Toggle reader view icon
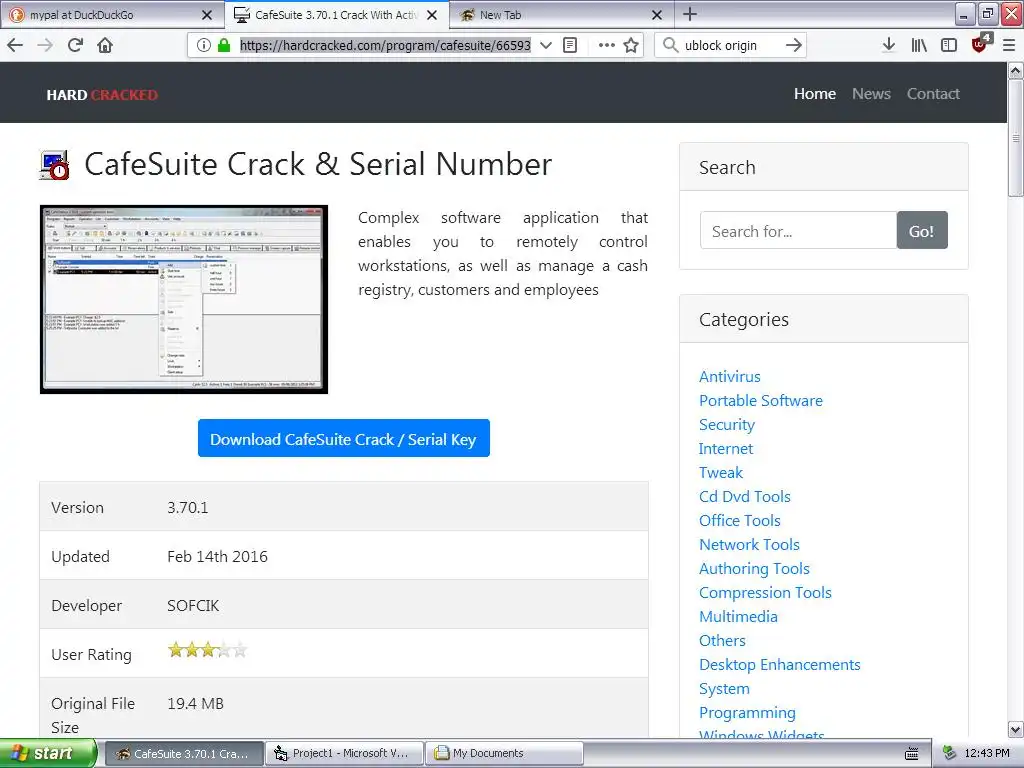This screenshot has height=768, width=1024. (x=570, y=45)
